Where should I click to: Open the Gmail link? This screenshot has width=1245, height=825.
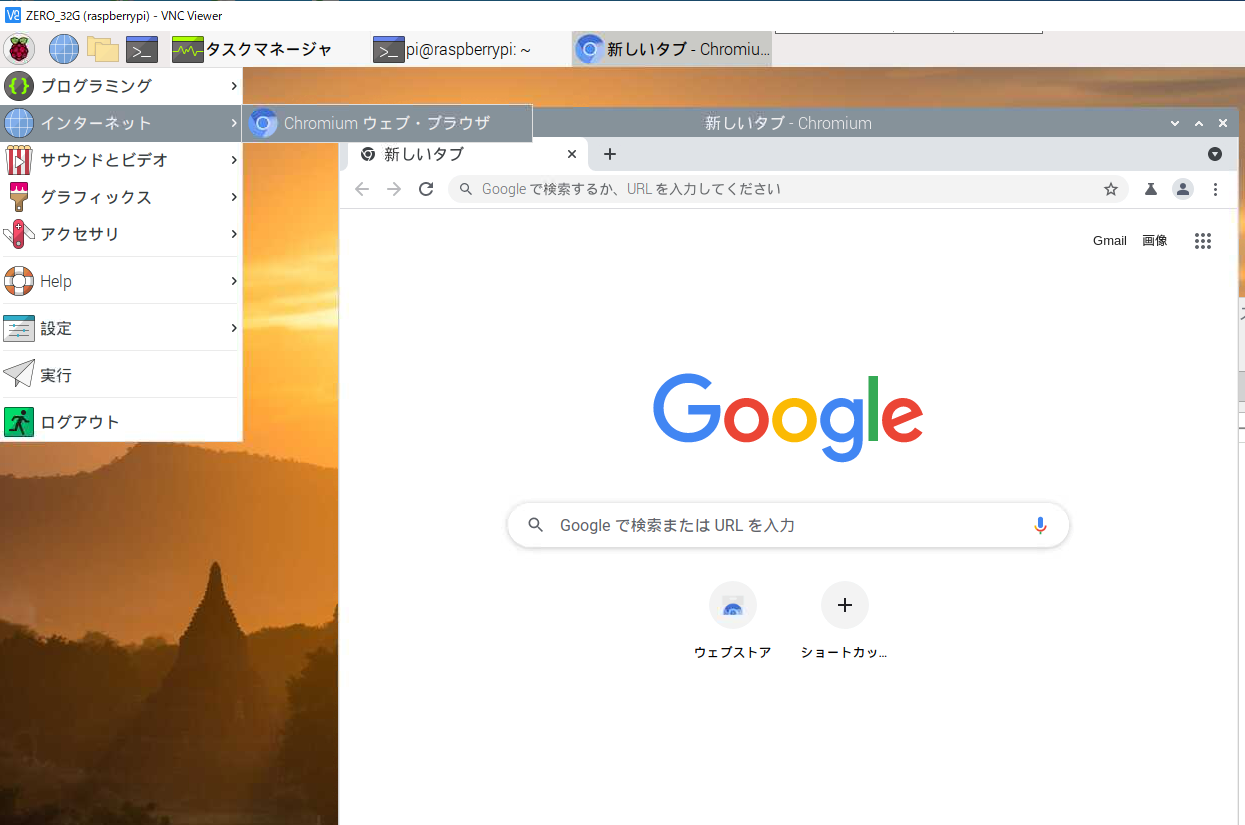(x=1109, y=240)
